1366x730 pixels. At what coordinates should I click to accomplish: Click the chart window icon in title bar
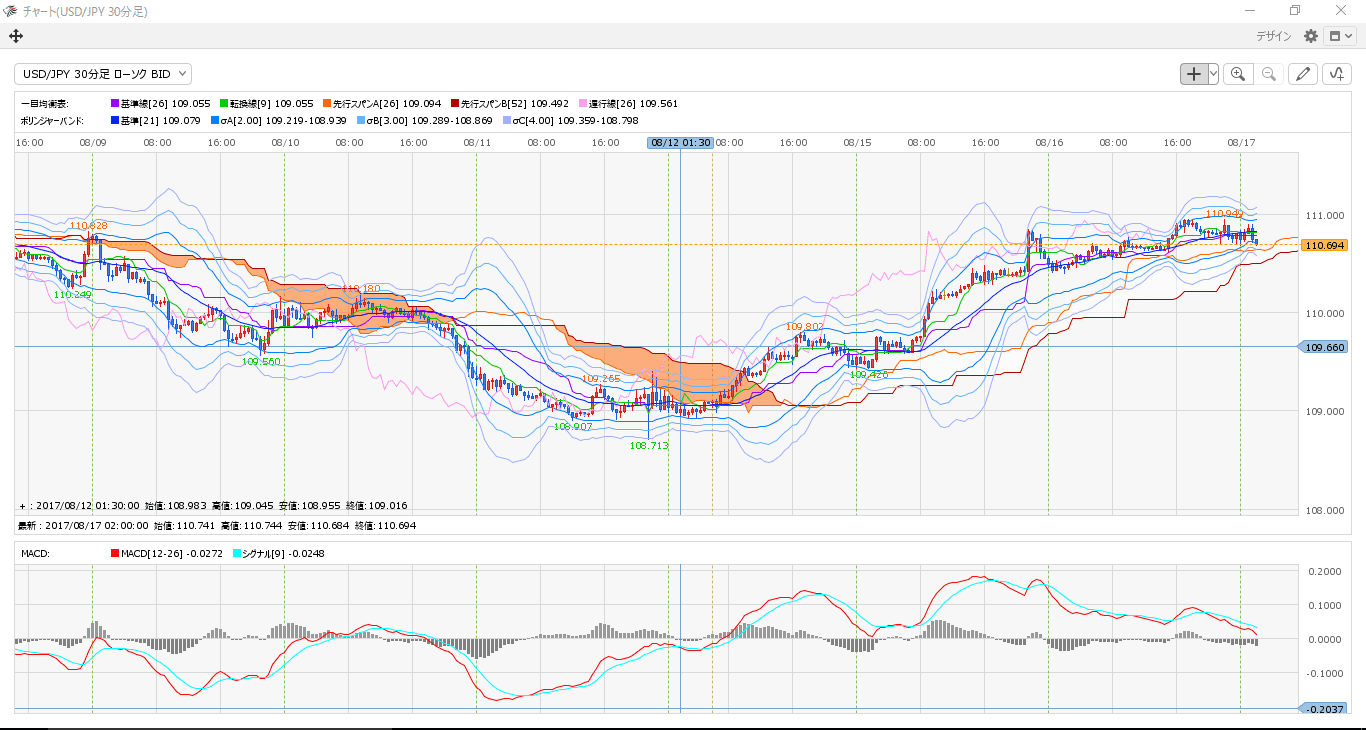[10, 10]
